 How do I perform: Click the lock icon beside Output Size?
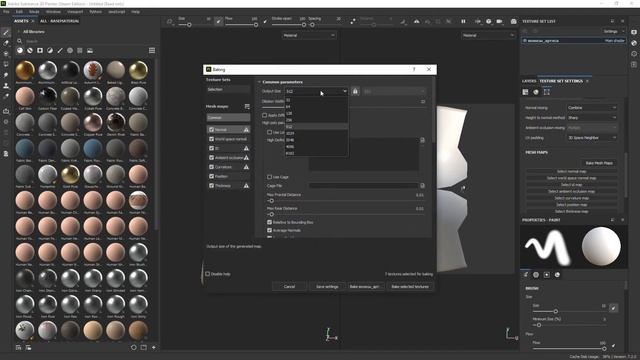(x=355, y=91)
